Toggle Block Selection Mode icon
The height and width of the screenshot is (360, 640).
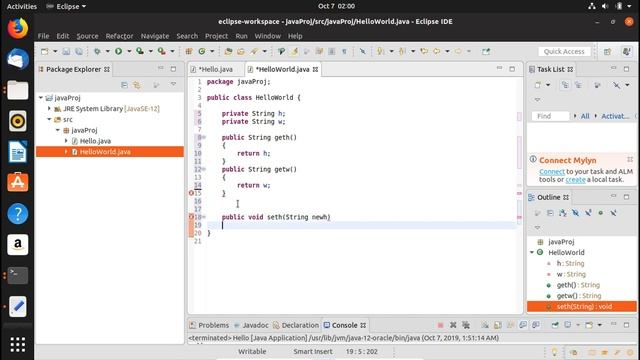332,51
